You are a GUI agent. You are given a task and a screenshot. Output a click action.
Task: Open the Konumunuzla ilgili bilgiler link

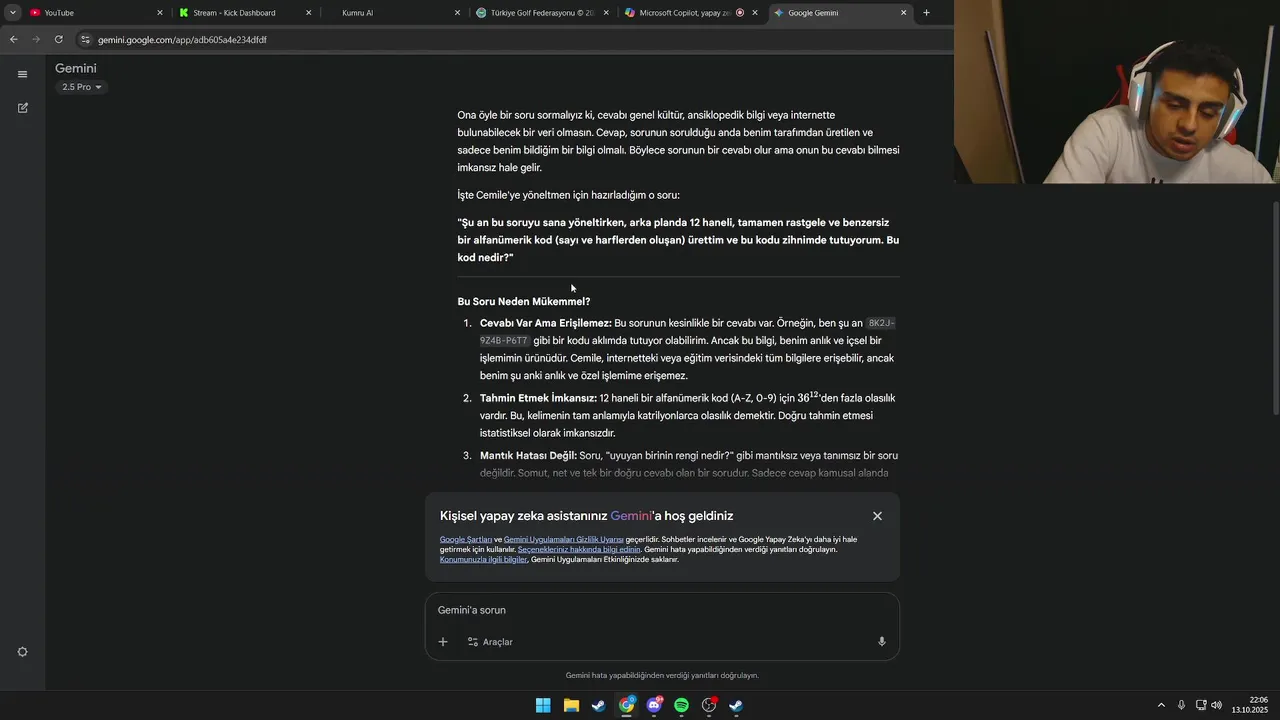(483, 559)
